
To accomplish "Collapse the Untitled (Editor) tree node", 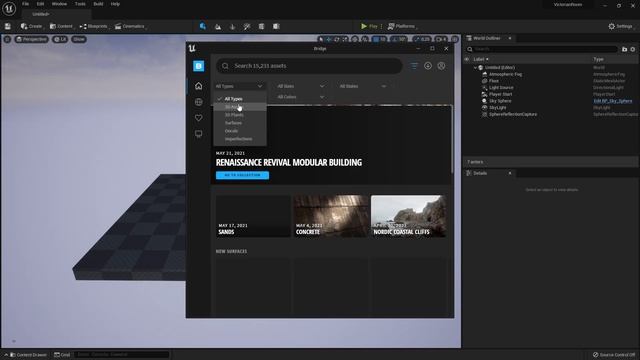I will 475,68.
